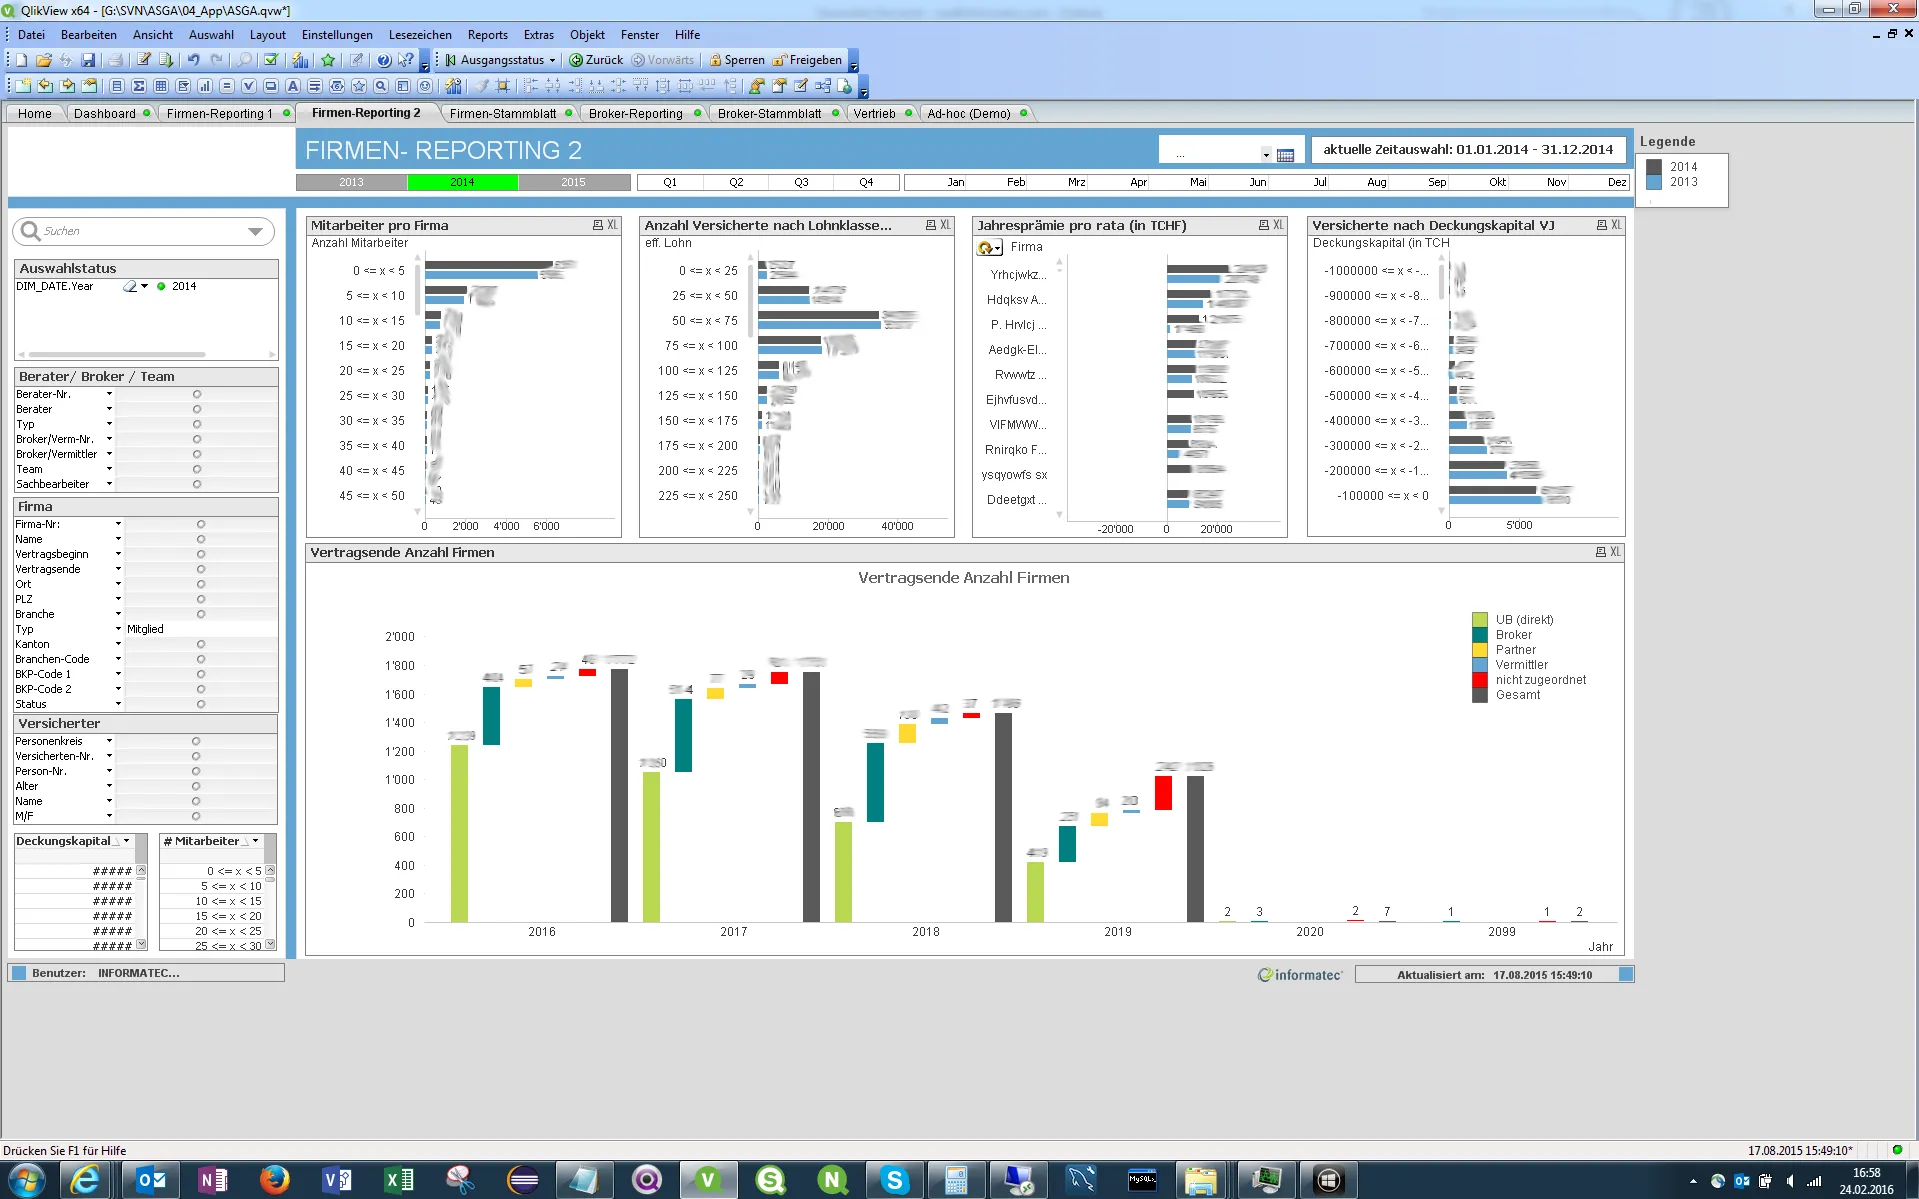Undo the last action with the toolbar arrow
The height and width of the screenshot is (1199, 1919).
pos(194,60)
